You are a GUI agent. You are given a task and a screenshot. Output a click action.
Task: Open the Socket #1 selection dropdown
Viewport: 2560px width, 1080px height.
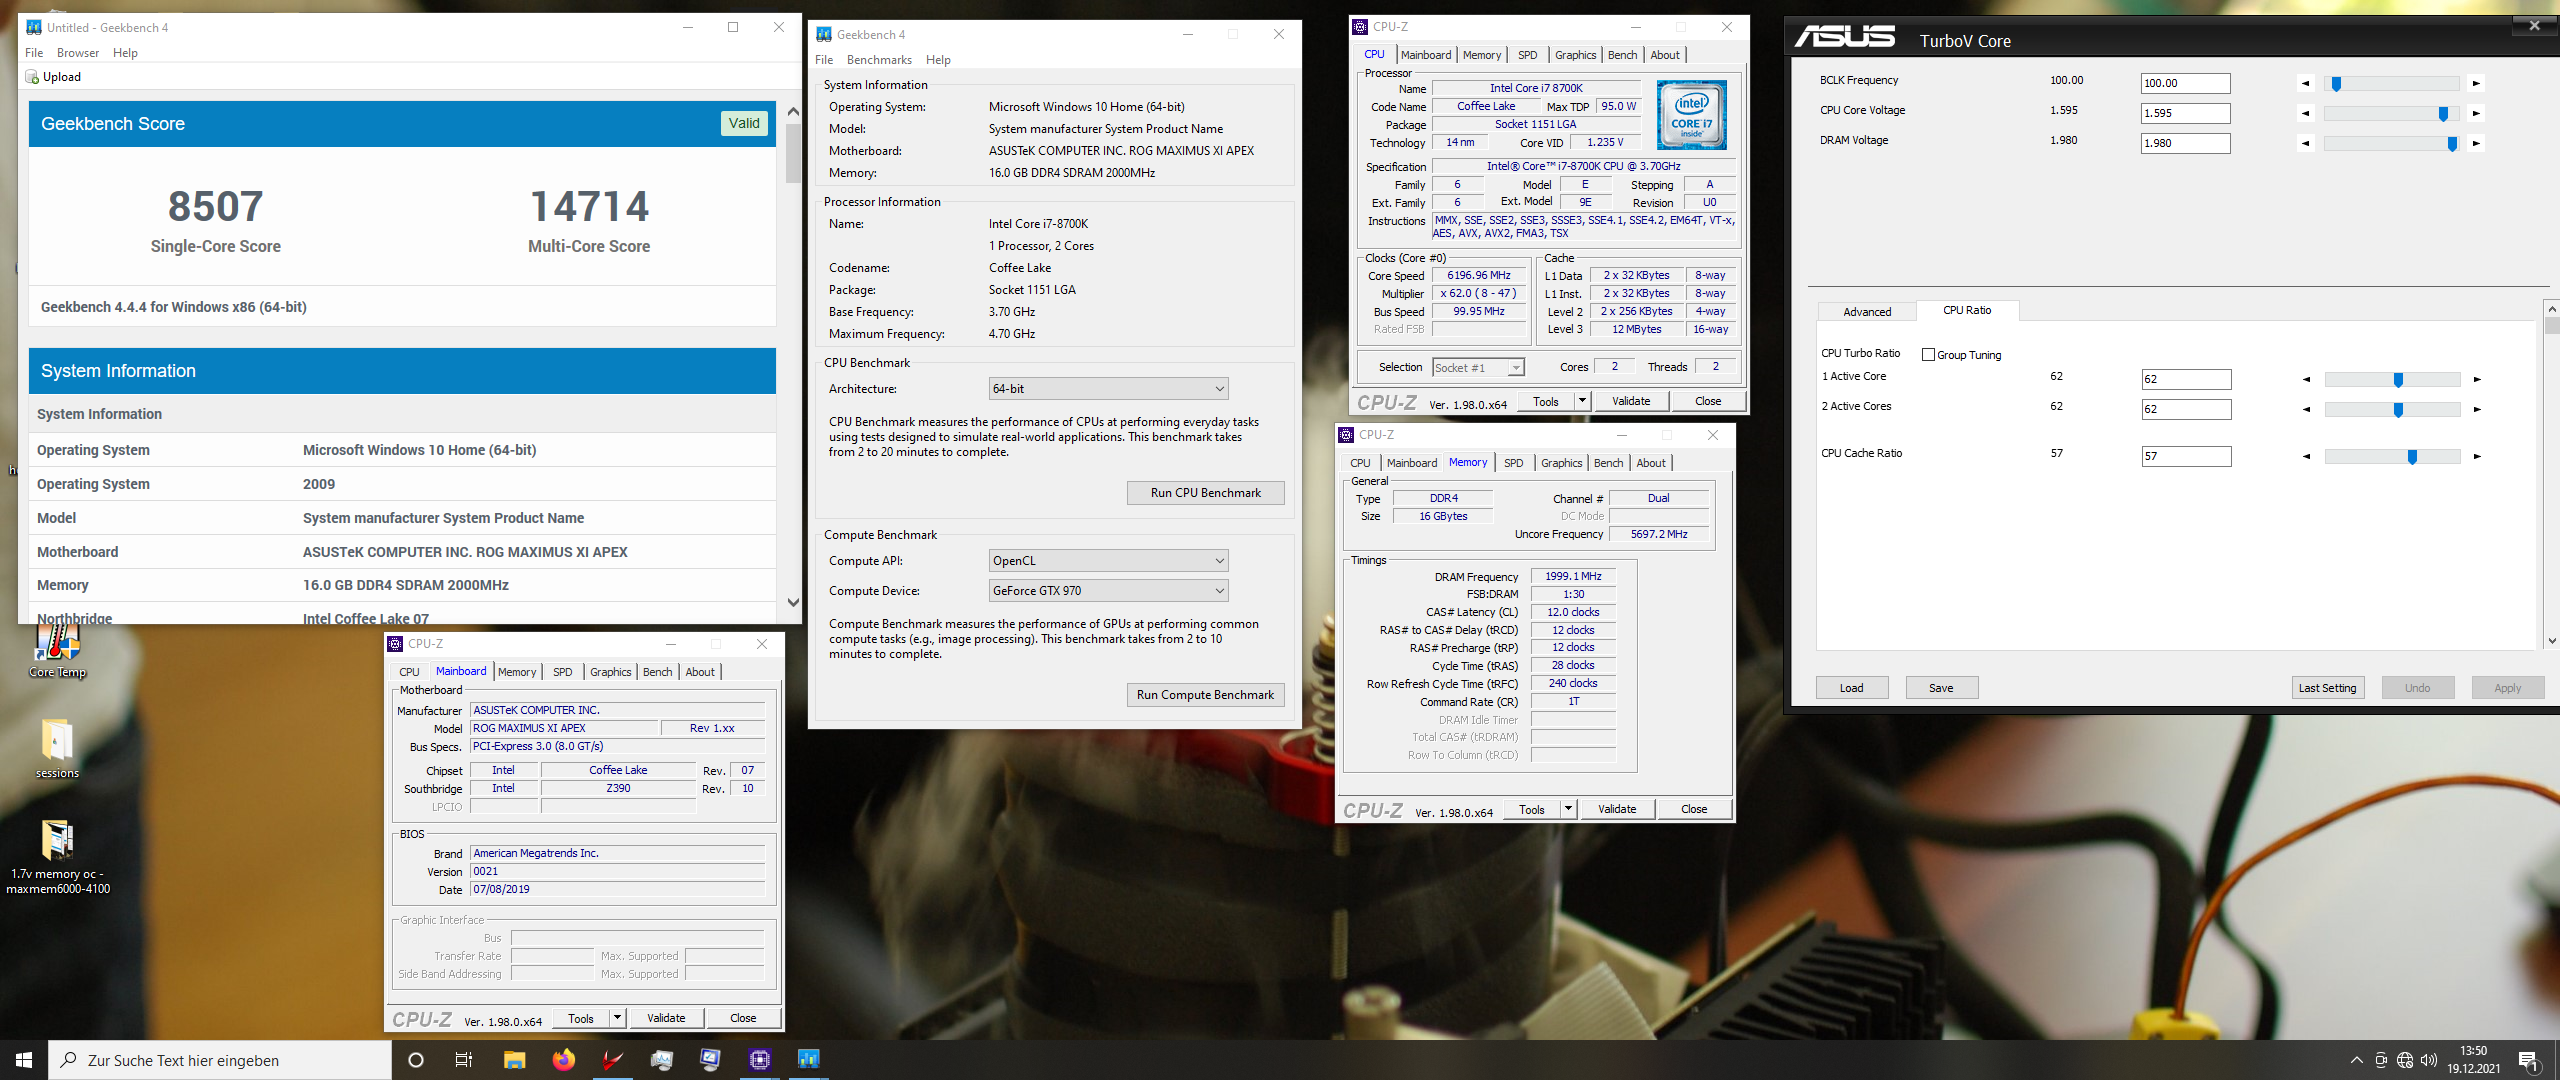click(1478, 368)
